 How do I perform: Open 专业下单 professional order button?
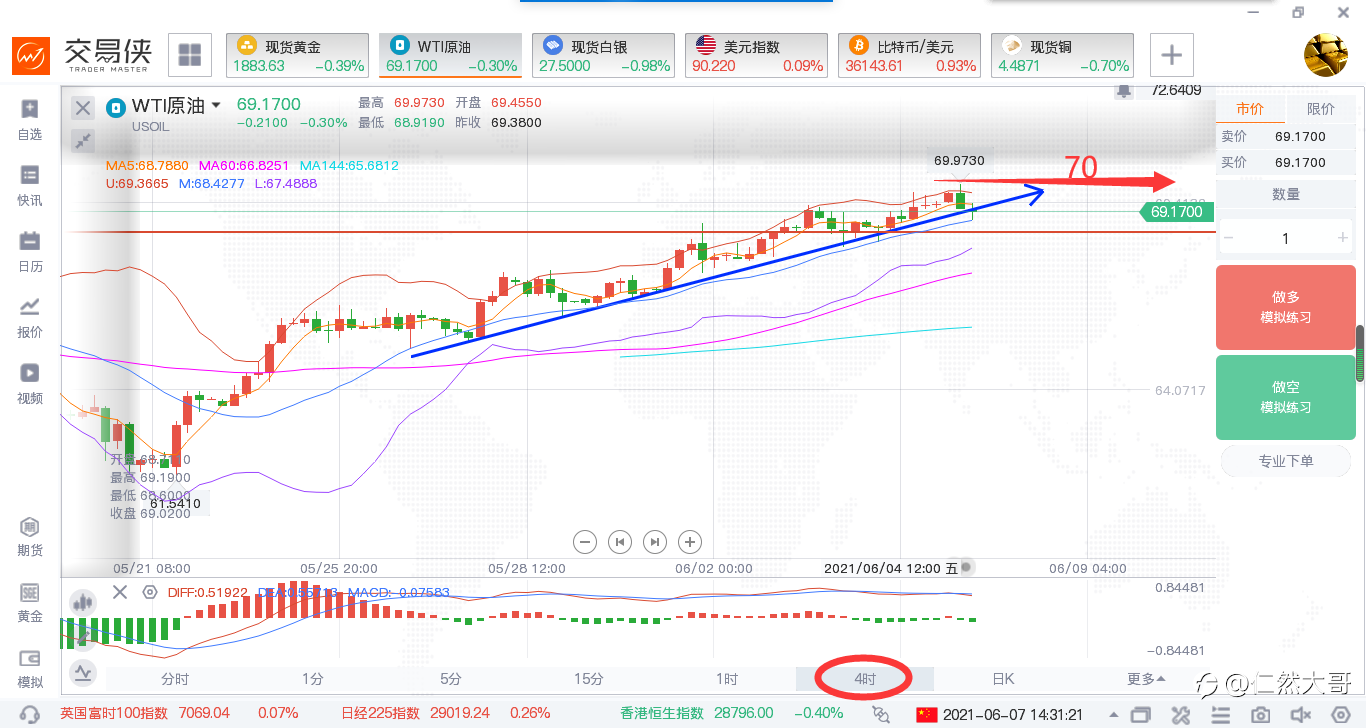(1286, 461)
